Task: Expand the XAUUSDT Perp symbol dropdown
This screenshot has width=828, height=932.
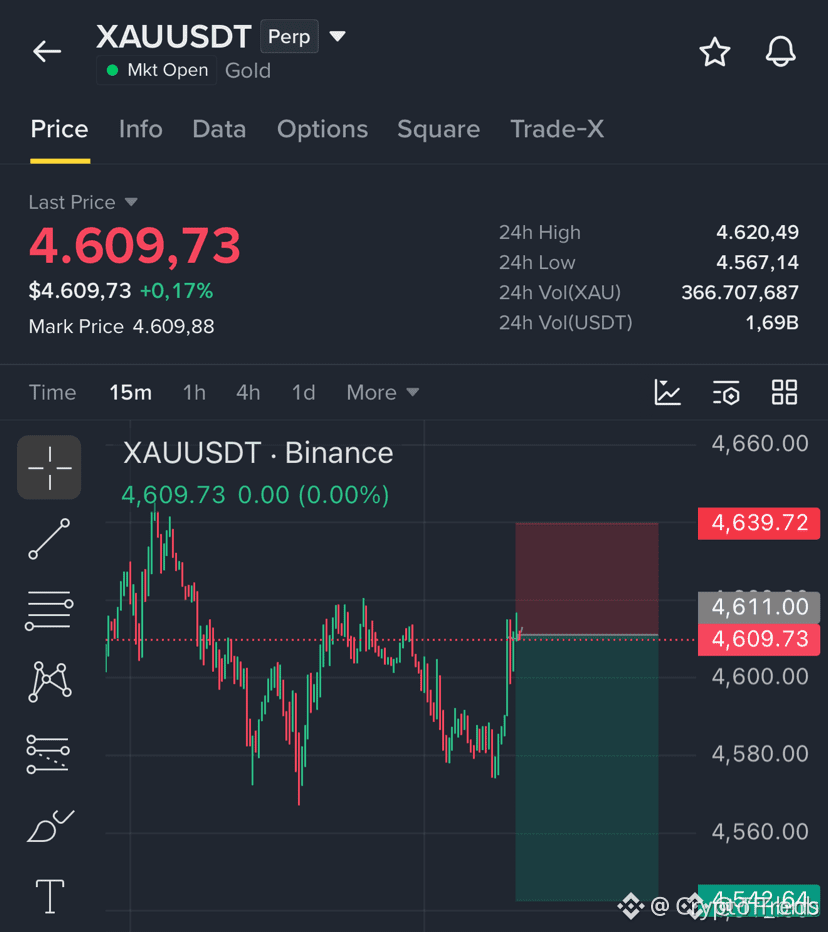Action: click(x=338, y=36)
